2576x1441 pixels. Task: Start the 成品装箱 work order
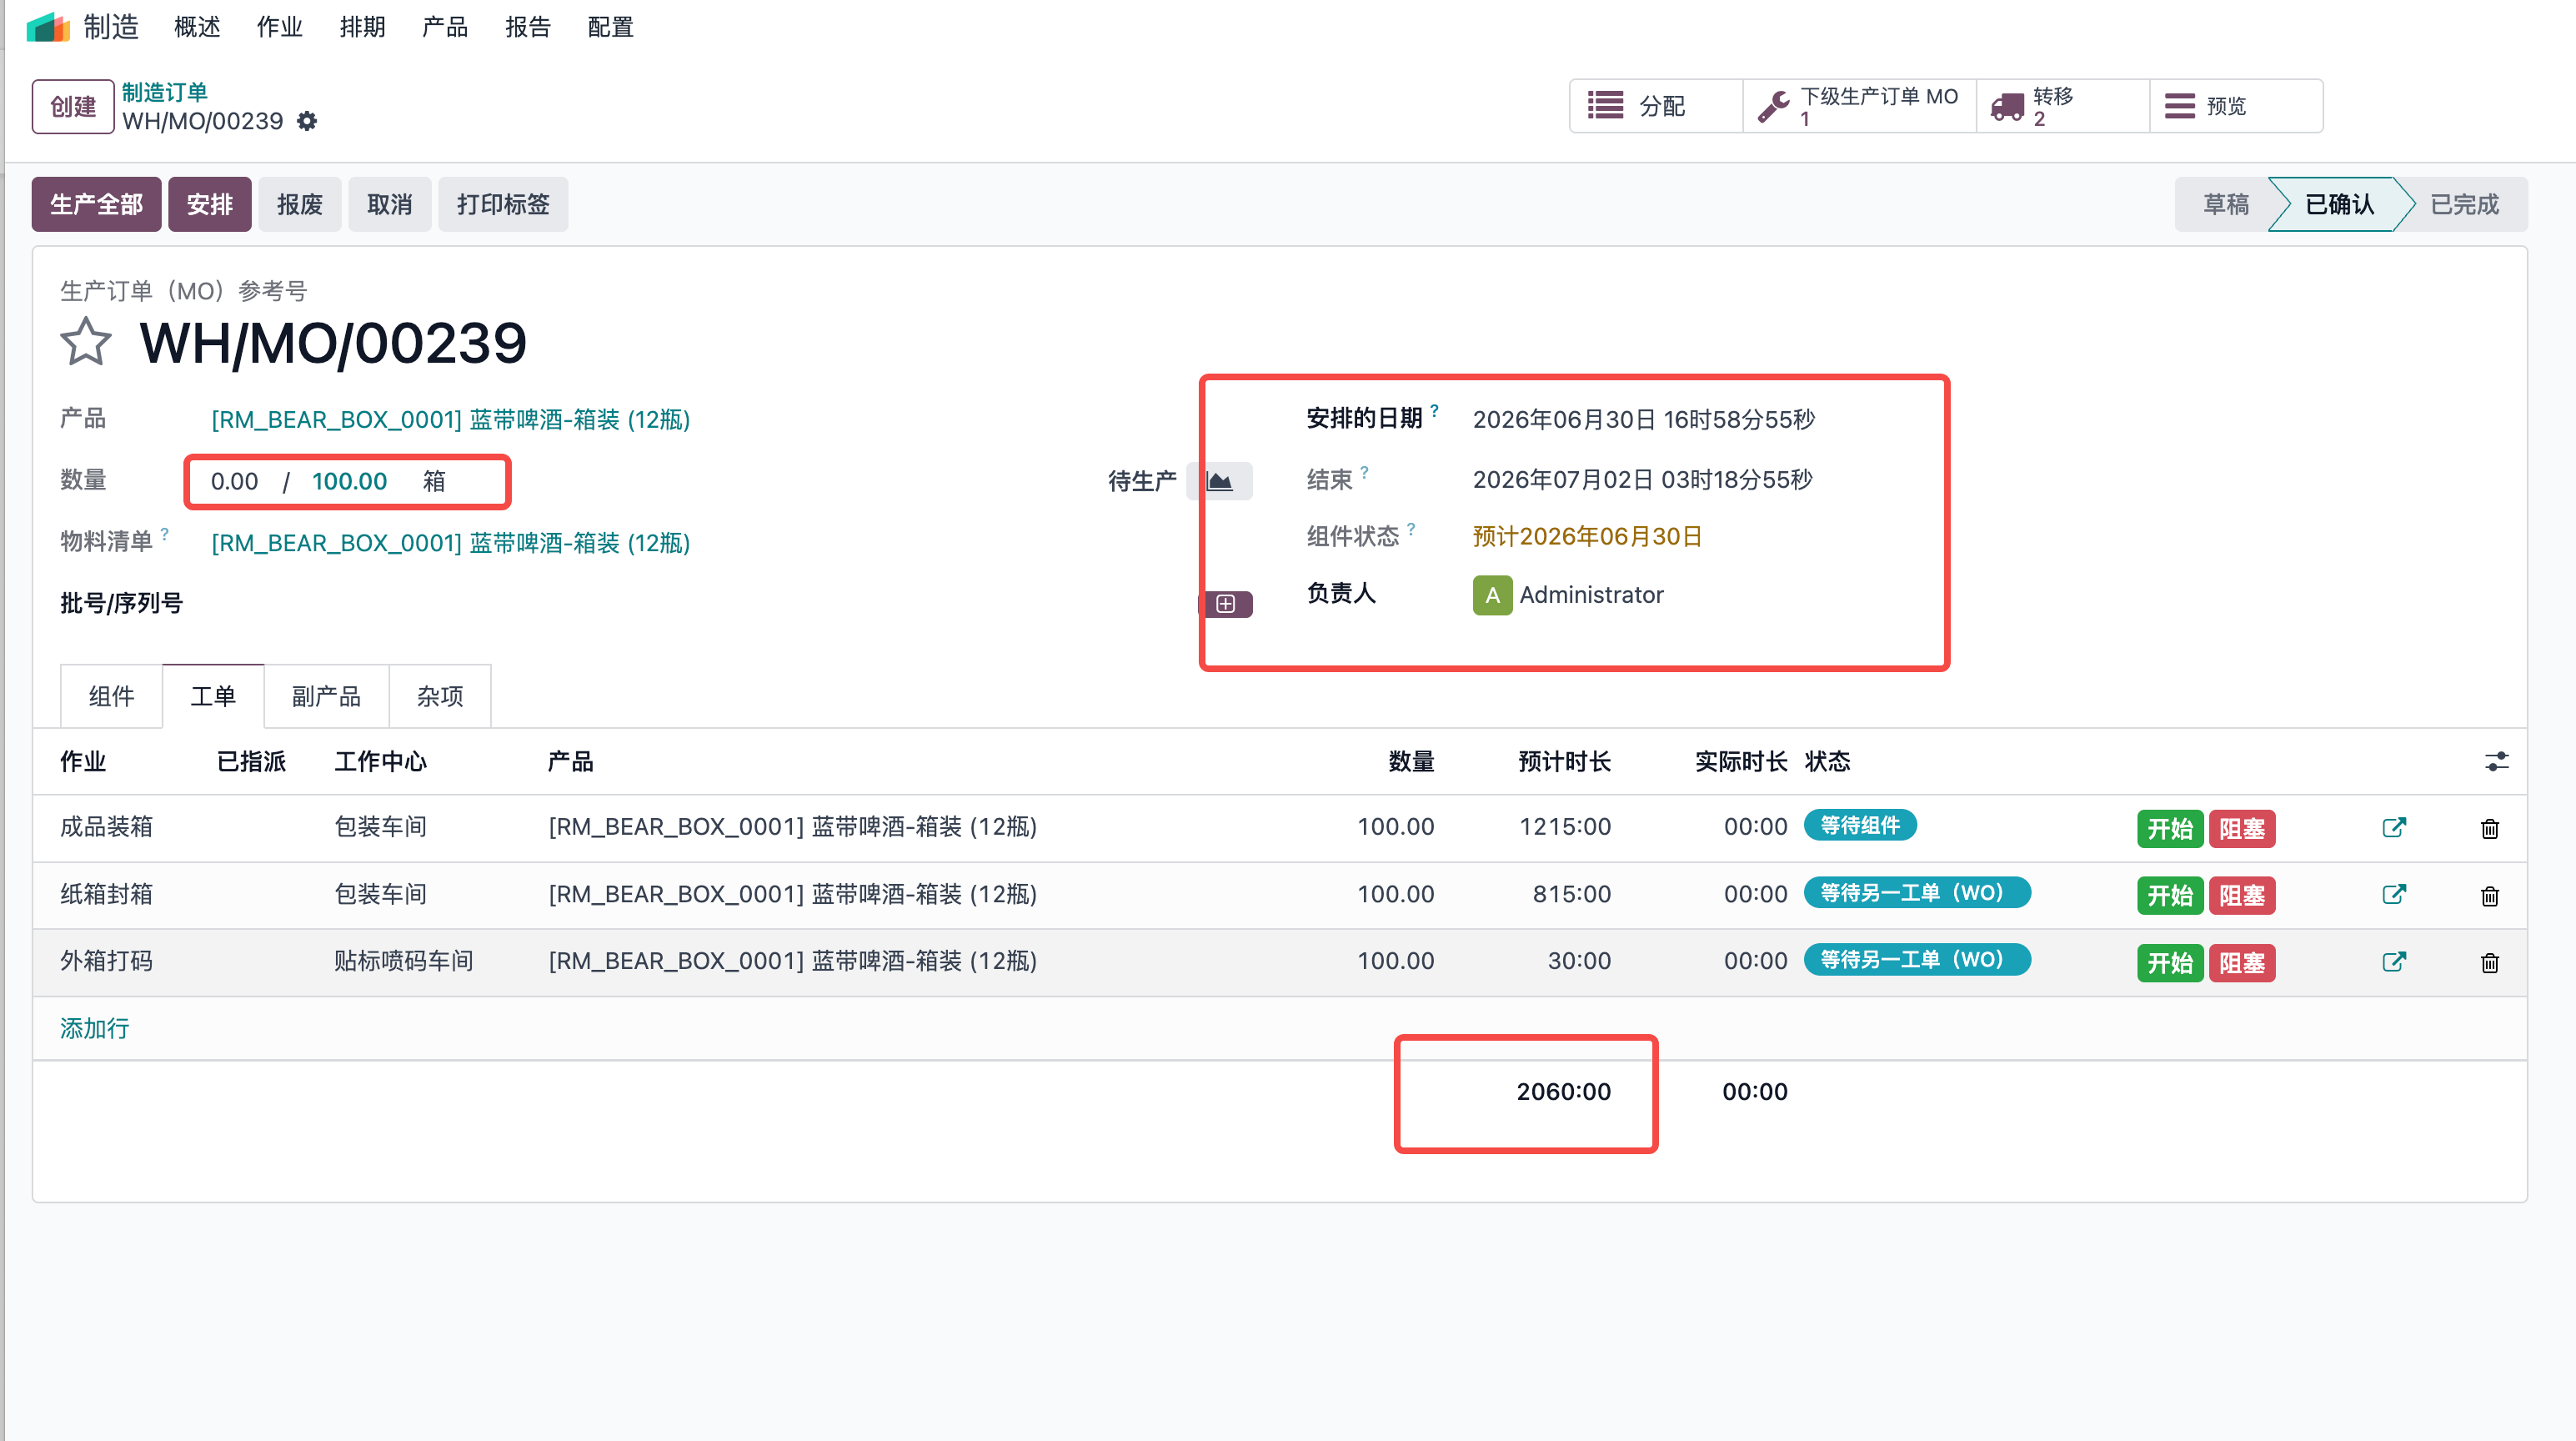(2170, 829)
